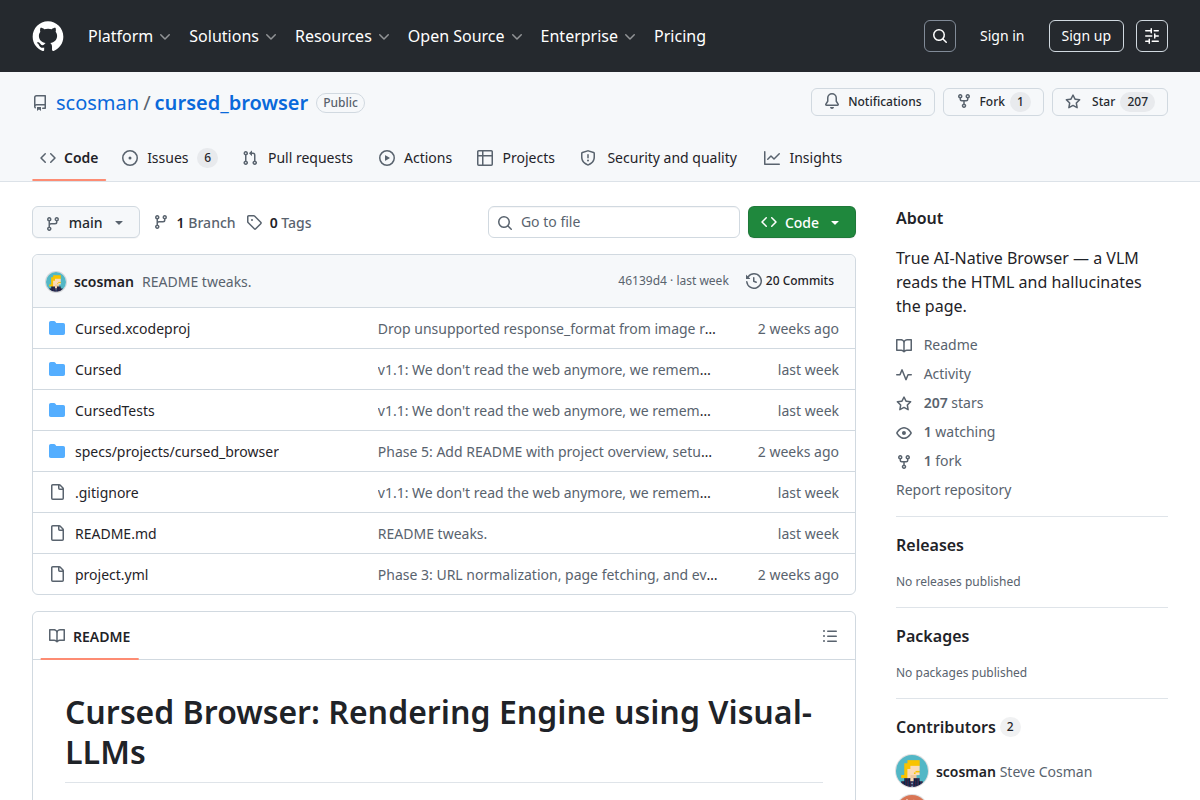Viewport: 1200px width, 800px height.
Task: Open the appearance settings icon next to Sign up
Action: coord(1152,36)
